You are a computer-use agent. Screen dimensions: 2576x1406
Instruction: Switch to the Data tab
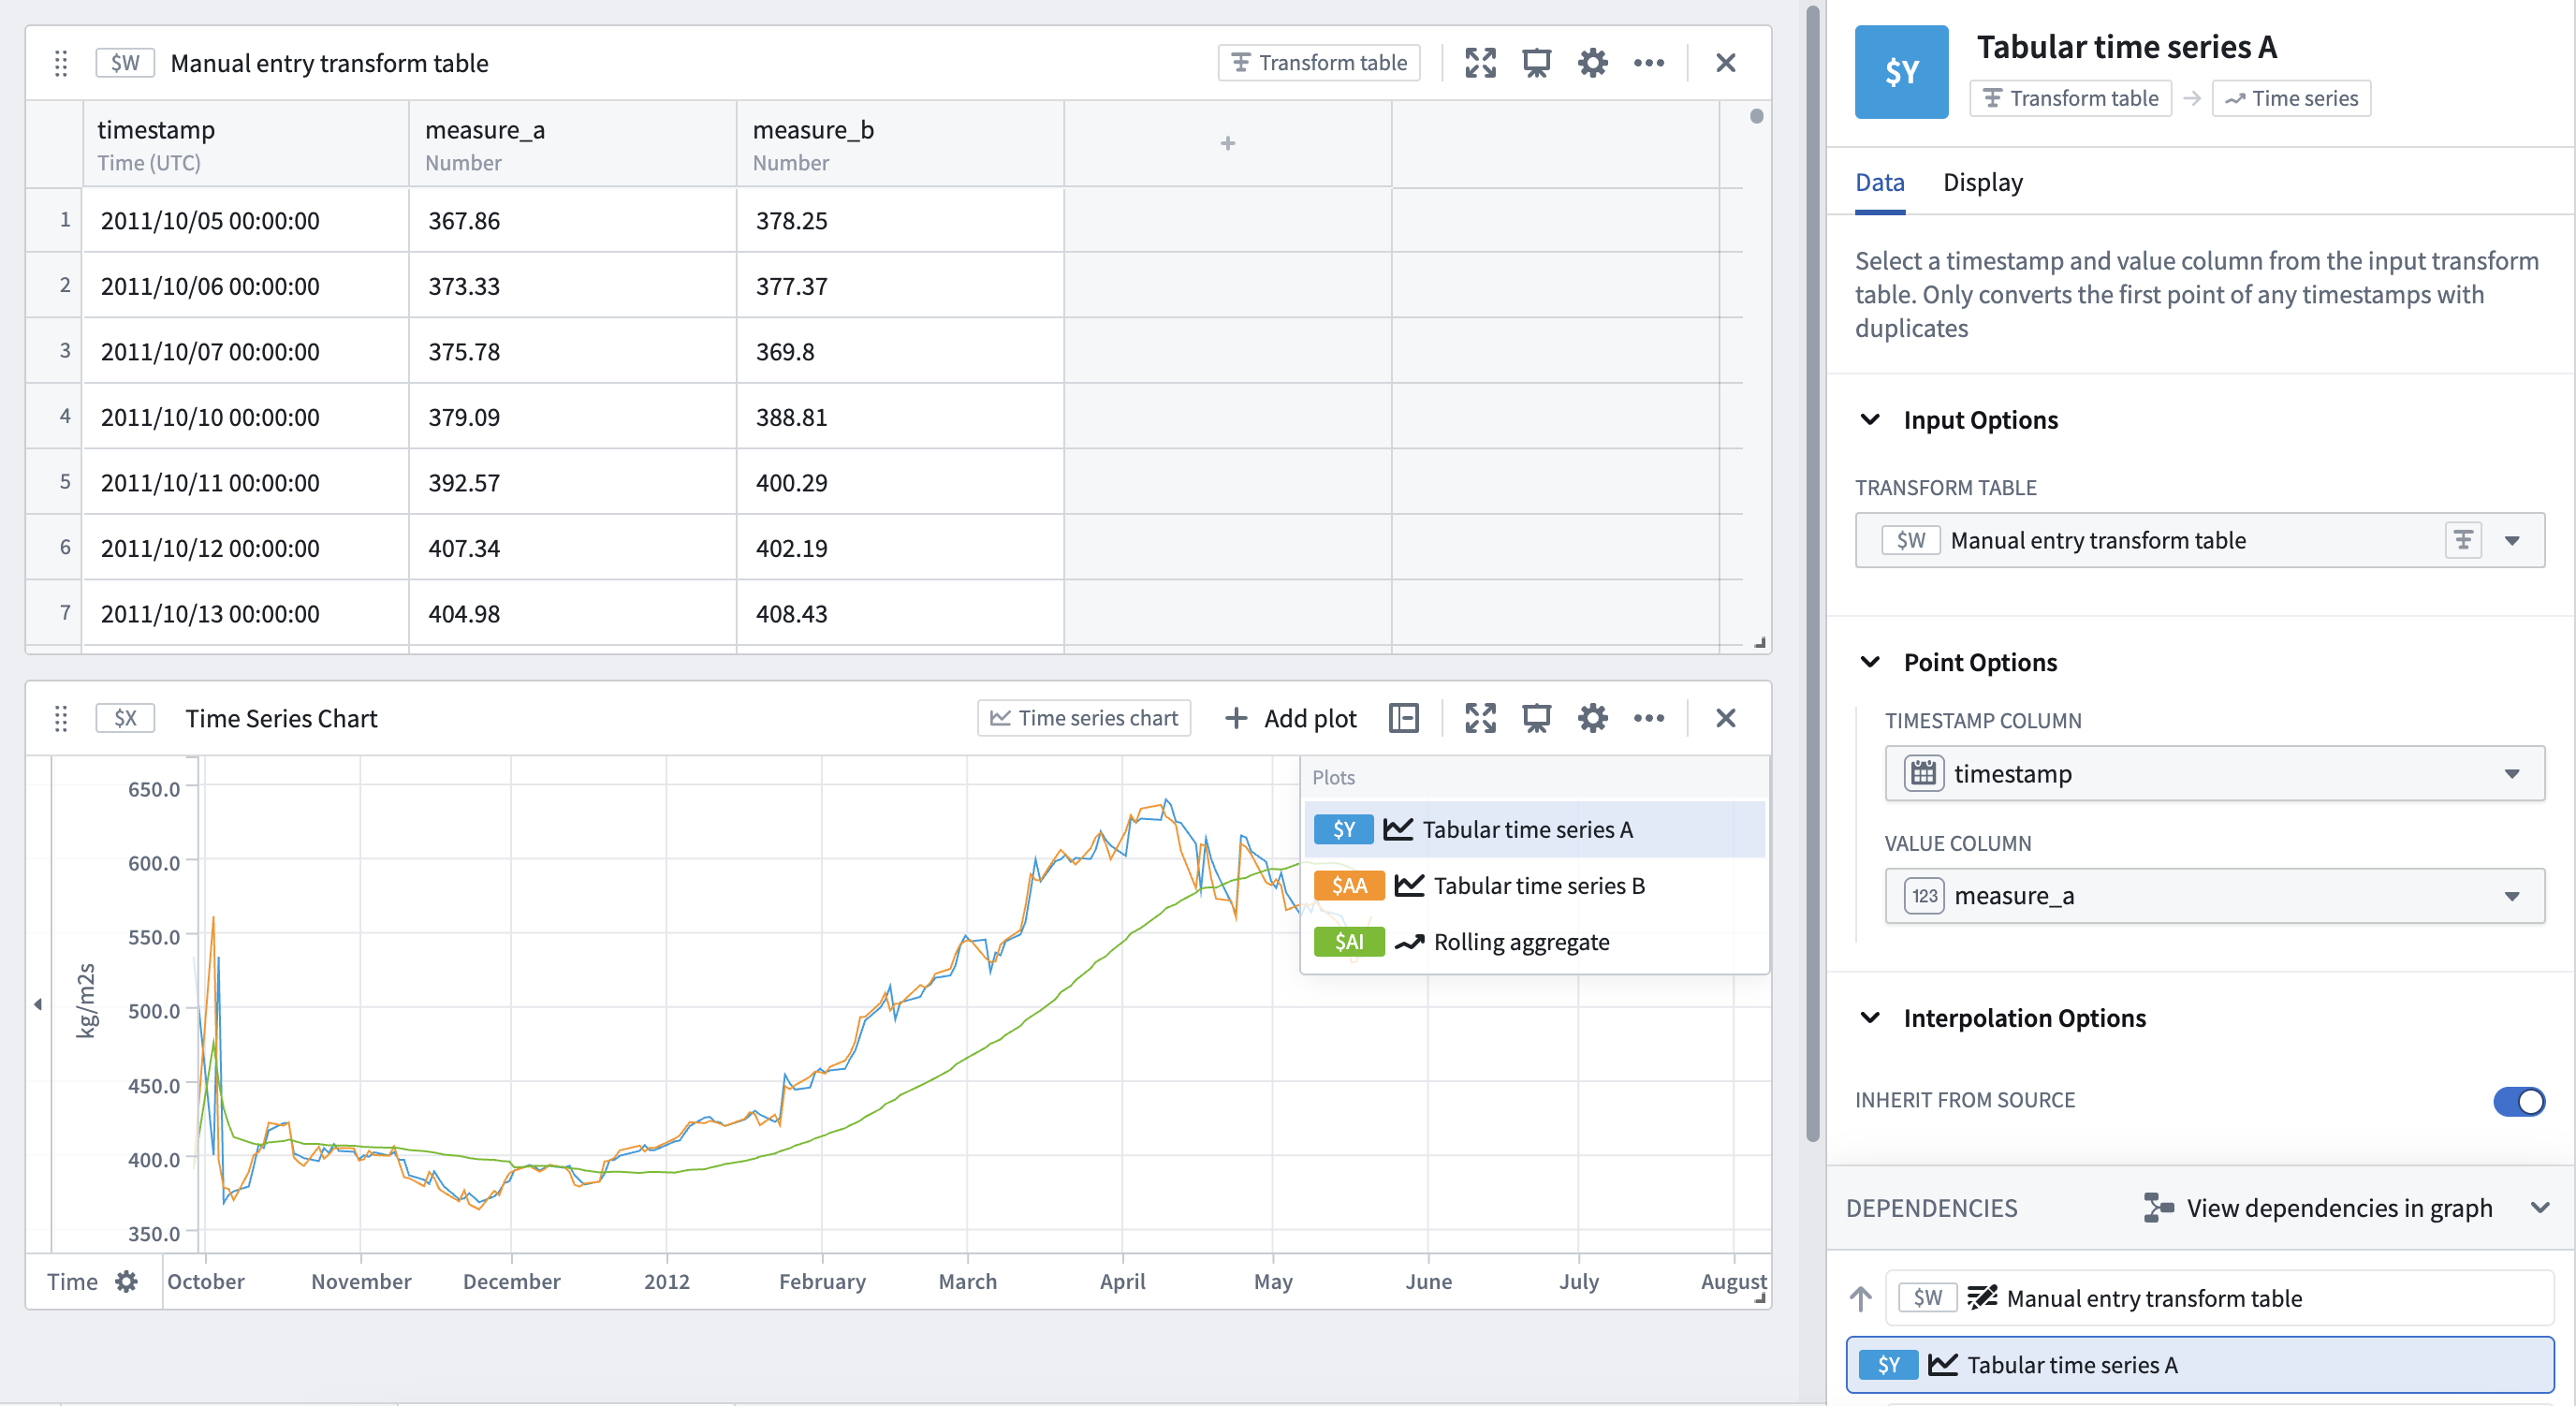coord(1879,182)
